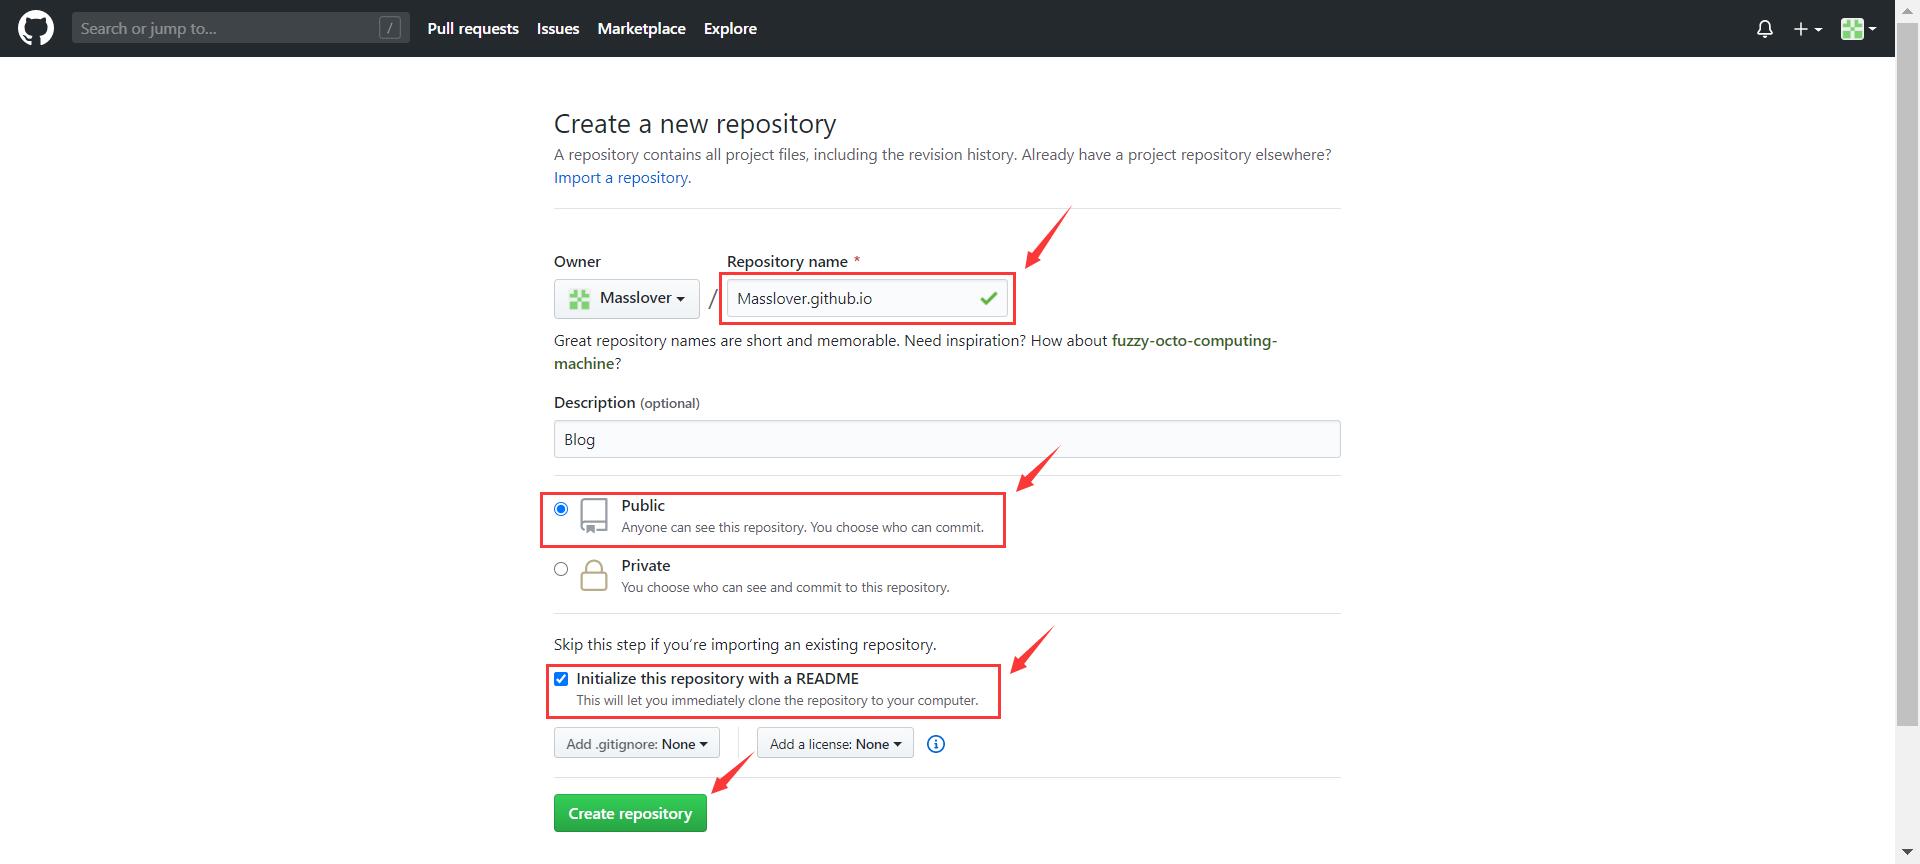Screen dimensions: 1920x864
Task: Click the slash shortcut key icon
Action: point(390,28)
